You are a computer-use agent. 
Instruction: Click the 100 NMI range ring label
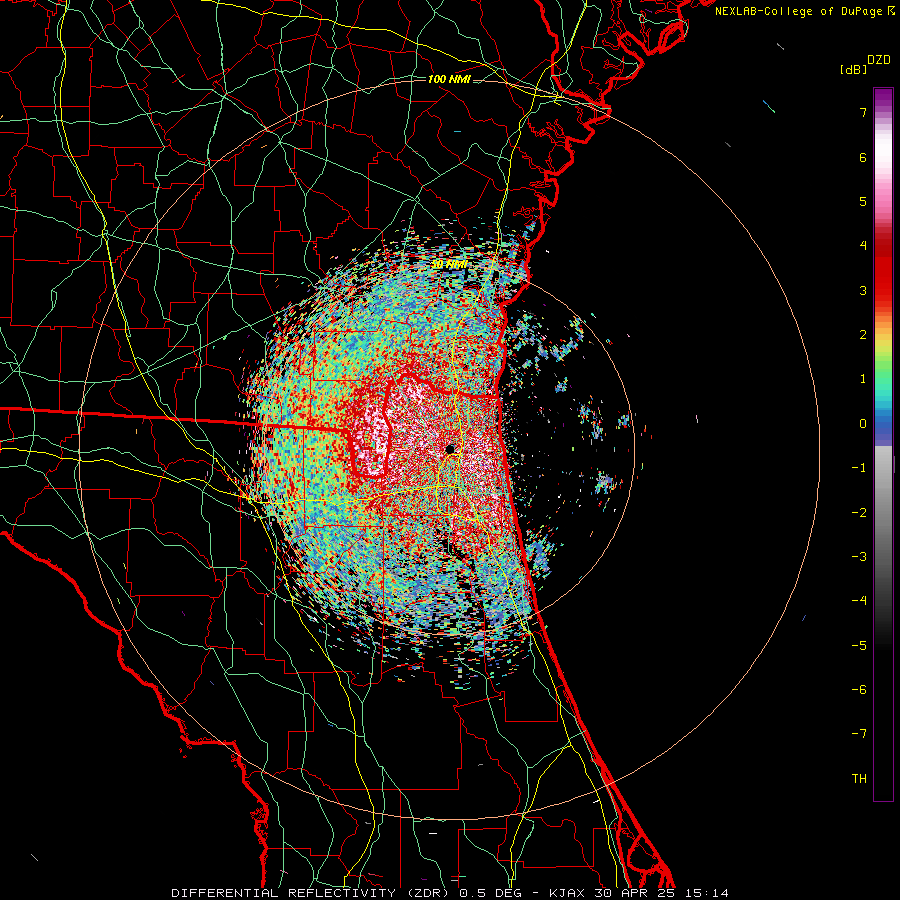tap(449, 79)
